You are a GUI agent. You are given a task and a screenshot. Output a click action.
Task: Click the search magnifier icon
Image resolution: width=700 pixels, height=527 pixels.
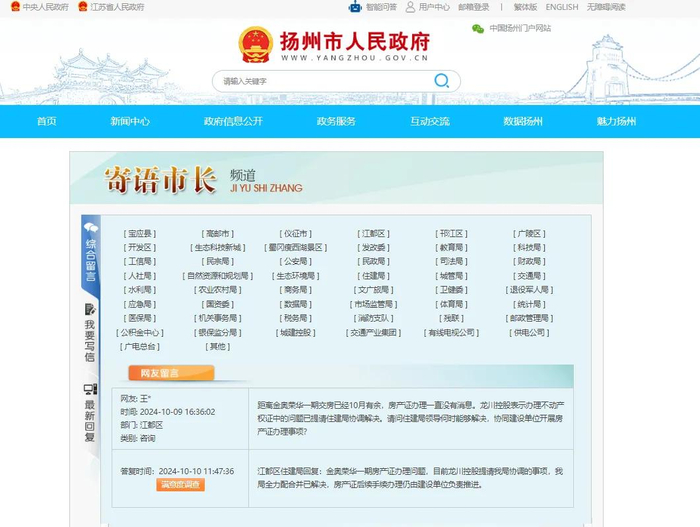[442, 81]
